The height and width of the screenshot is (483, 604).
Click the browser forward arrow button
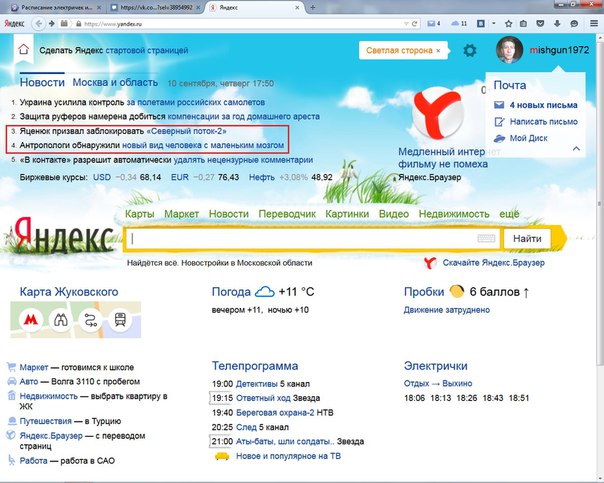pos(52,23)
